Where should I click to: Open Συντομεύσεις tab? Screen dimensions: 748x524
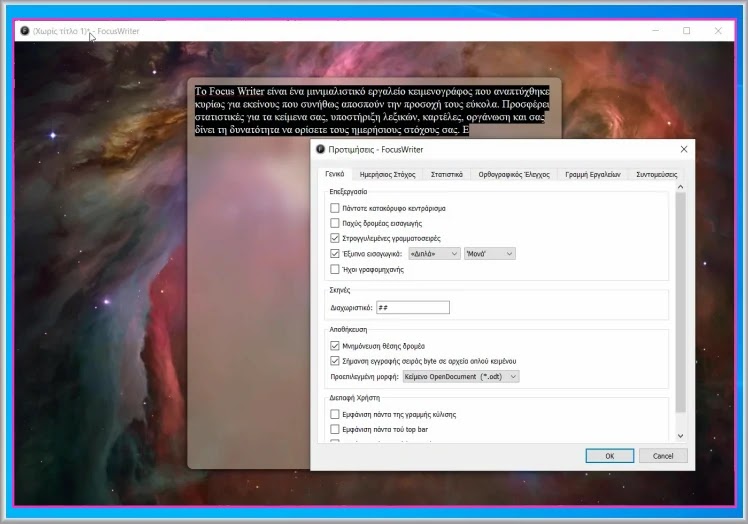[x=656, y=175]
